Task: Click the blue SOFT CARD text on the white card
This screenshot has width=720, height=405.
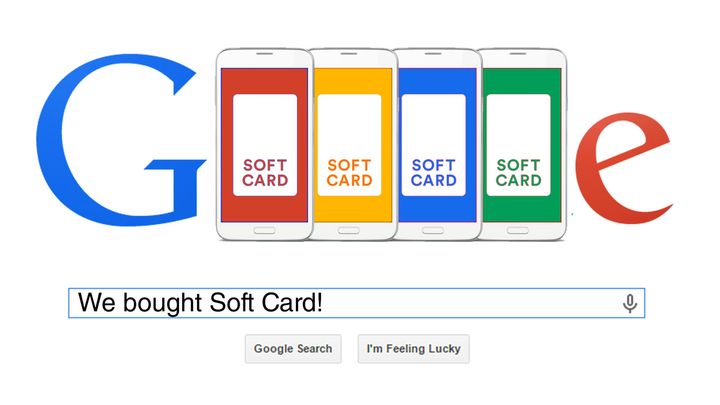Action: (433, 173)
